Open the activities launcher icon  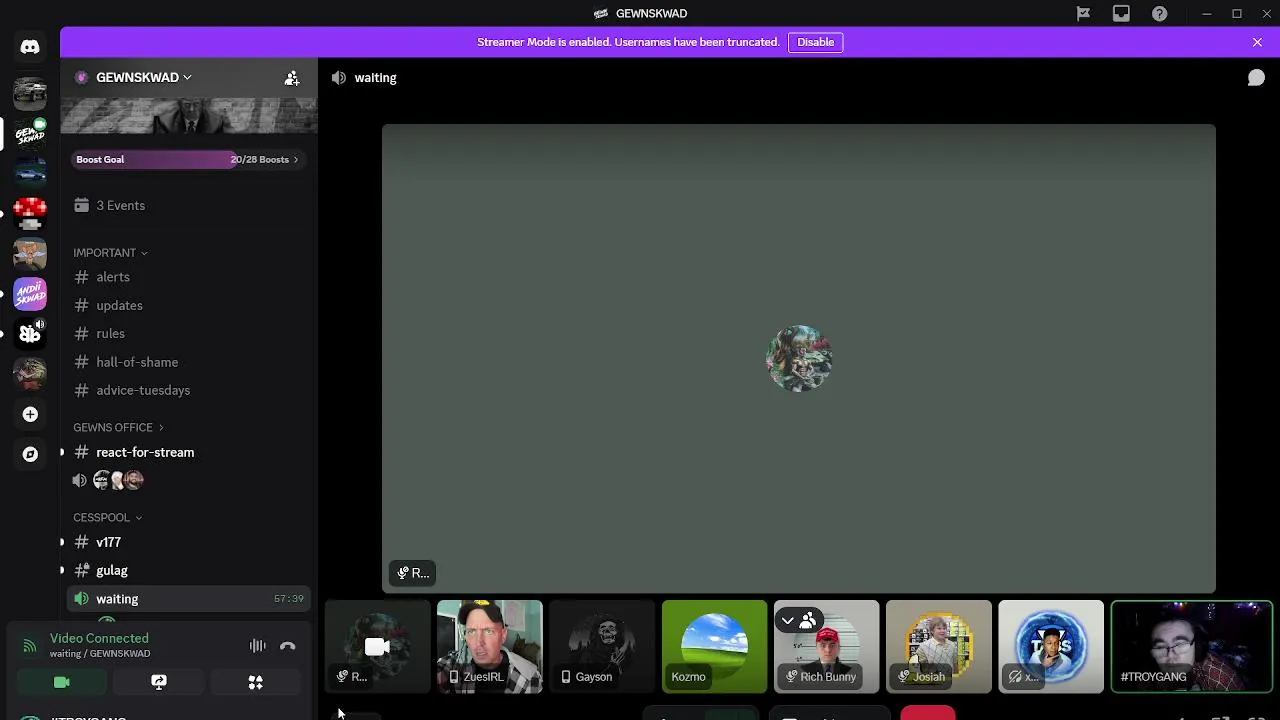(255, 682)
